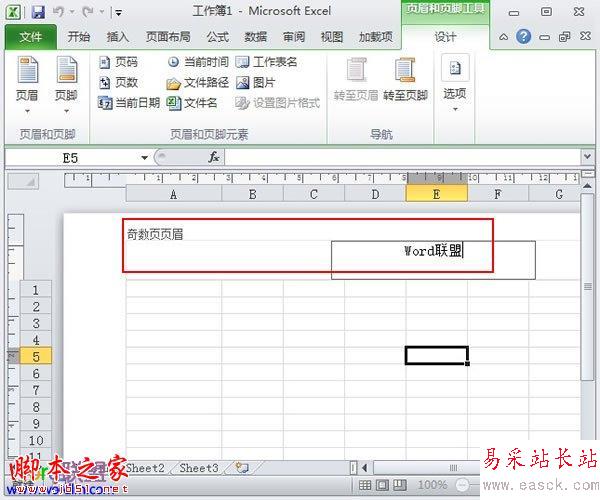The image size is (600, 500).
Task: Click the Undo arrow icon
Action: click(59, 12)
